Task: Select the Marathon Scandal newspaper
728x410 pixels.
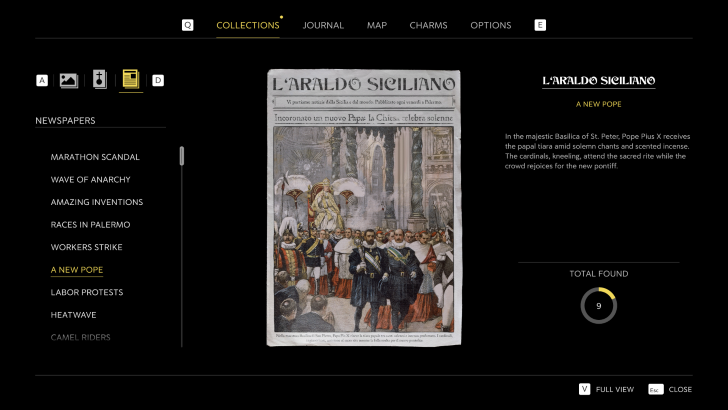Action: click(x=95, y=157)
